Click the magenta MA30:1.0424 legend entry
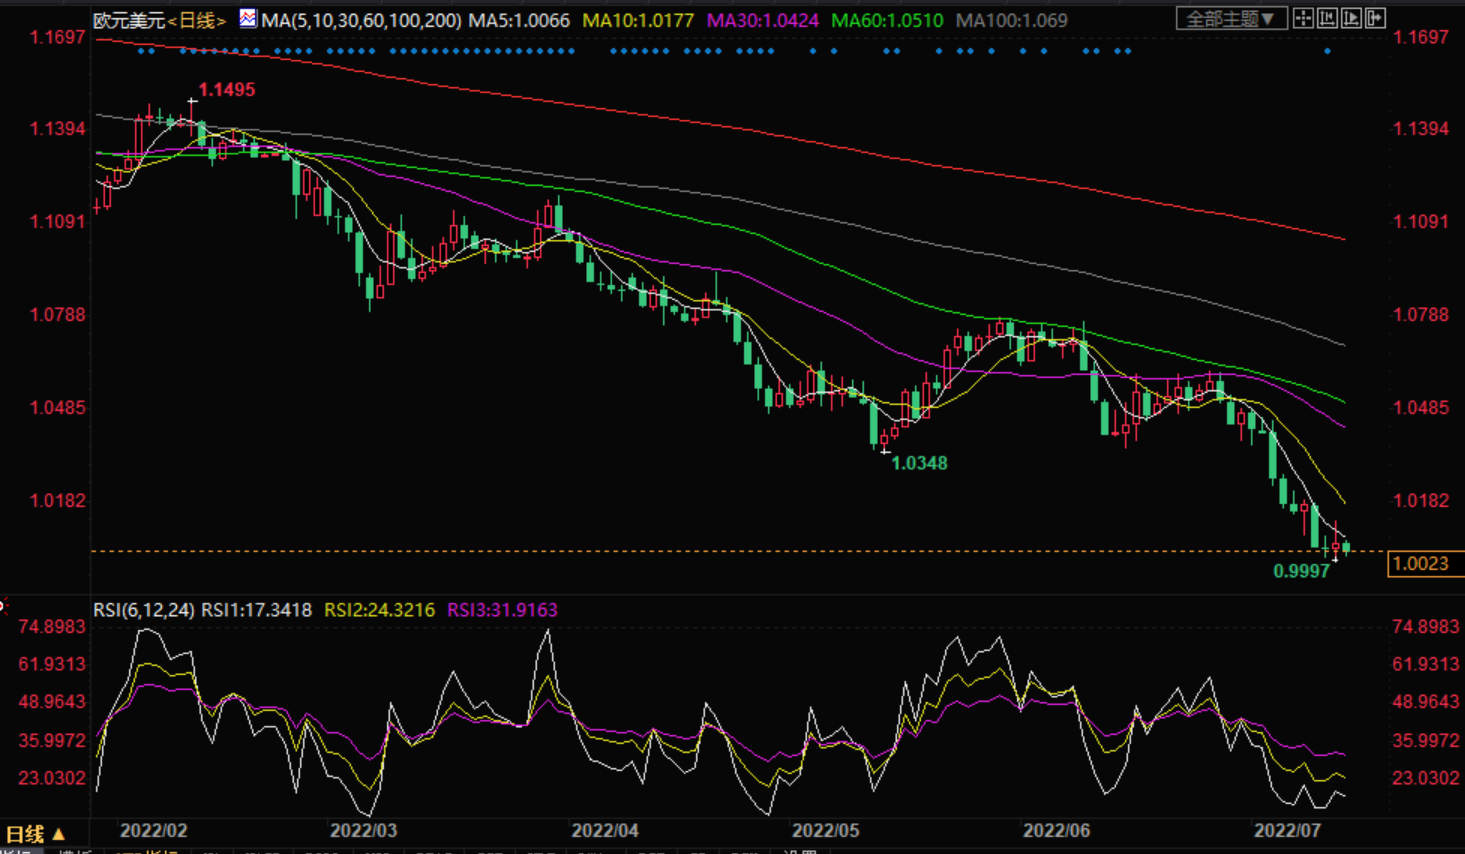This screenshot has height=854, width=1465. pyautogui.click(x=762, y=20)
